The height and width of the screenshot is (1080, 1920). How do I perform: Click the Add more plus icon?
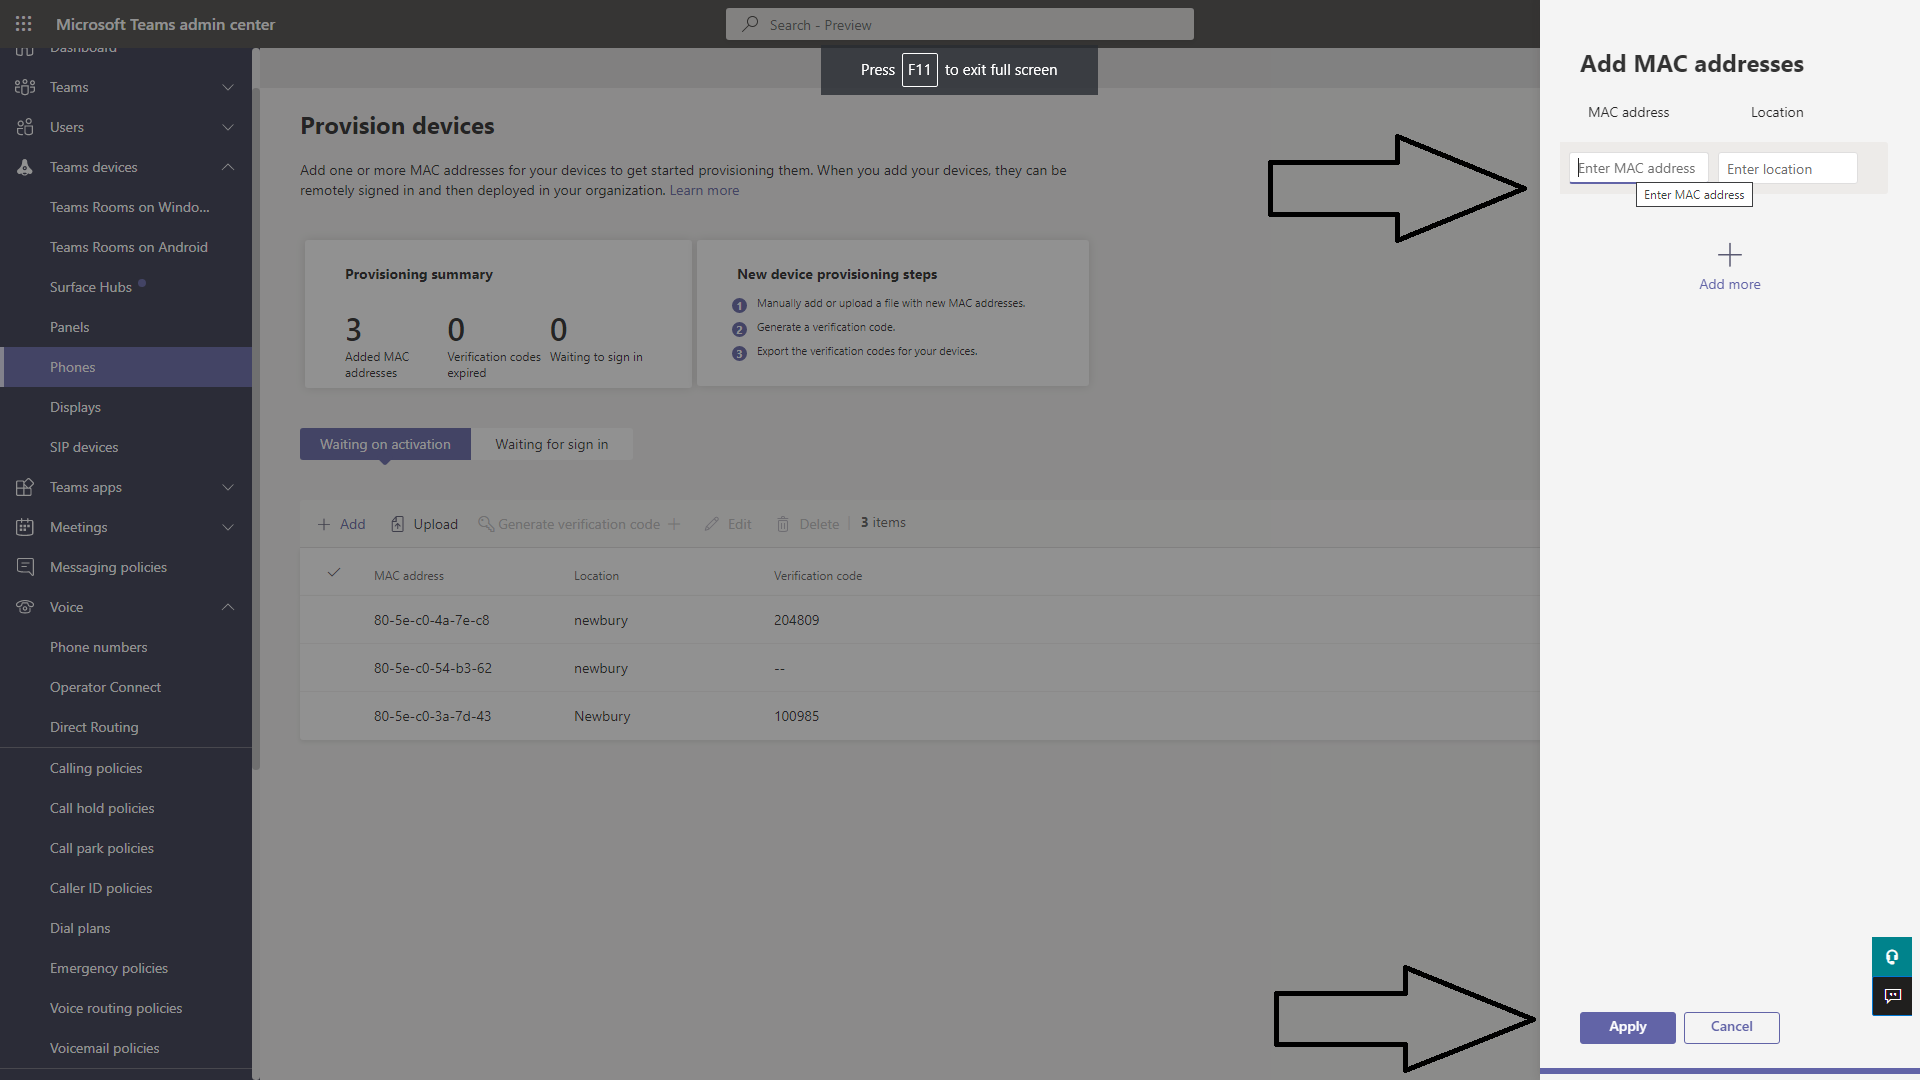pyautogui.click(x=1729, y=255)
